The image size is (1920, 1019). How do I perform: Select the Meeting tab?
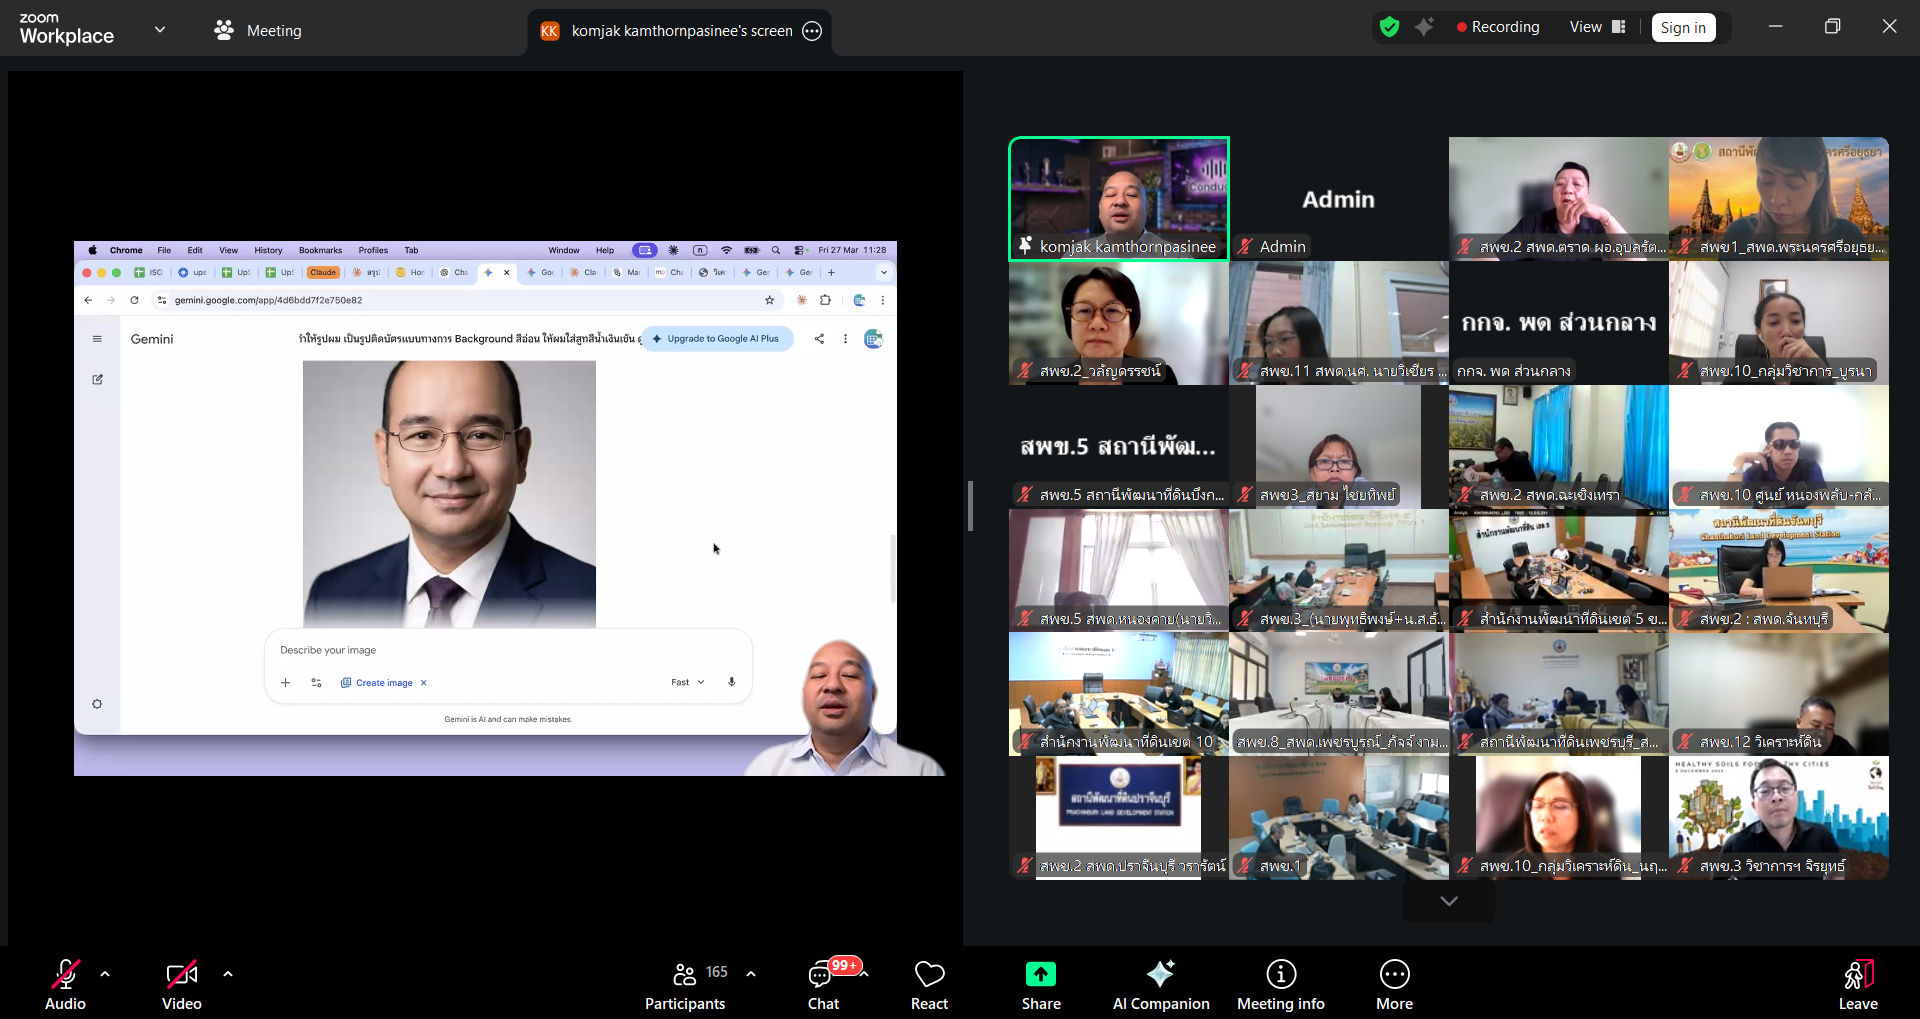[x=258, y=31]
